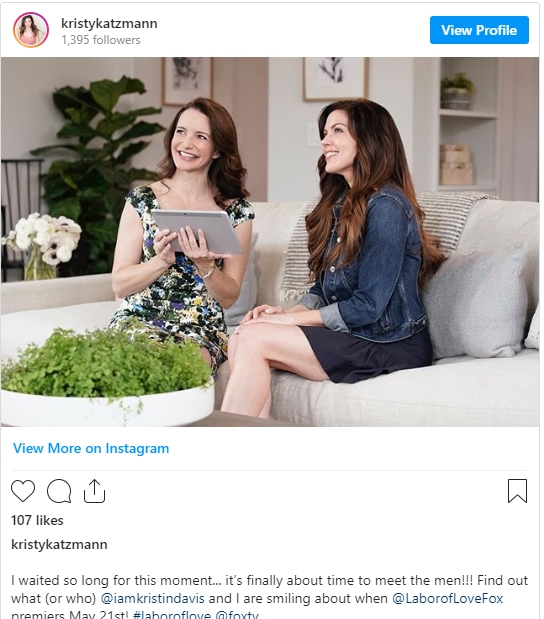Click the white flowers vase in photo
Image resolution: width=544 pixels, height=619 pixels.
tap(41, 246)
